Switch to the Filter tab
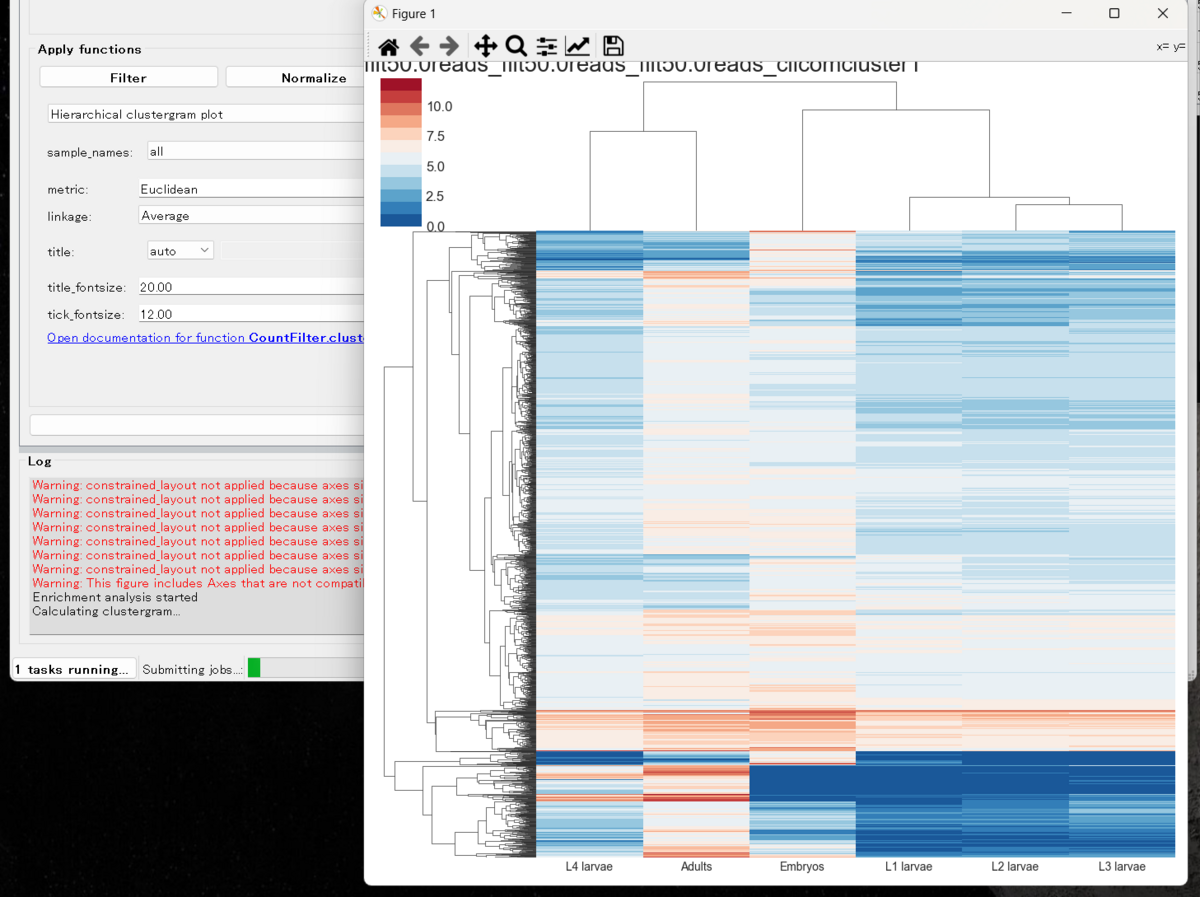 128,76
